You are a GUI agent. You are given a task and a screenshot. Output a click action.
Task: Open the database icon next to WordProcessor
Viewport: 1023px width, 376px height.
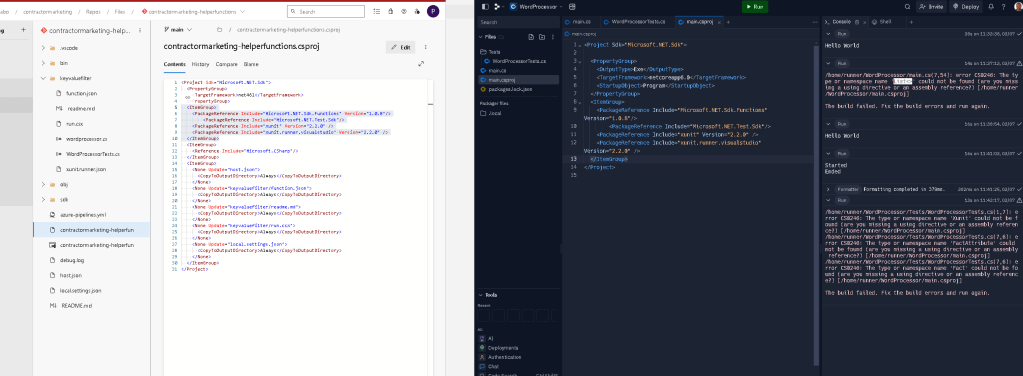572,6
